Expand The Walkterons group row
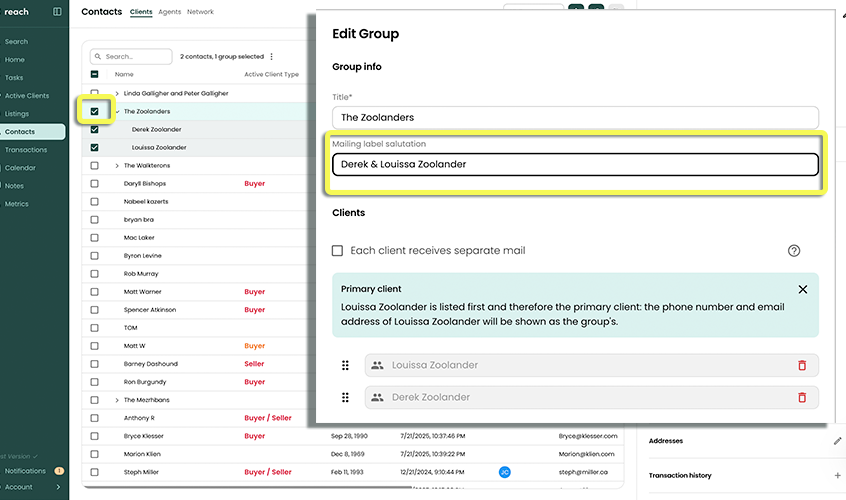The height and width of the screenshot is (500, 846). (x=117, y=166)
